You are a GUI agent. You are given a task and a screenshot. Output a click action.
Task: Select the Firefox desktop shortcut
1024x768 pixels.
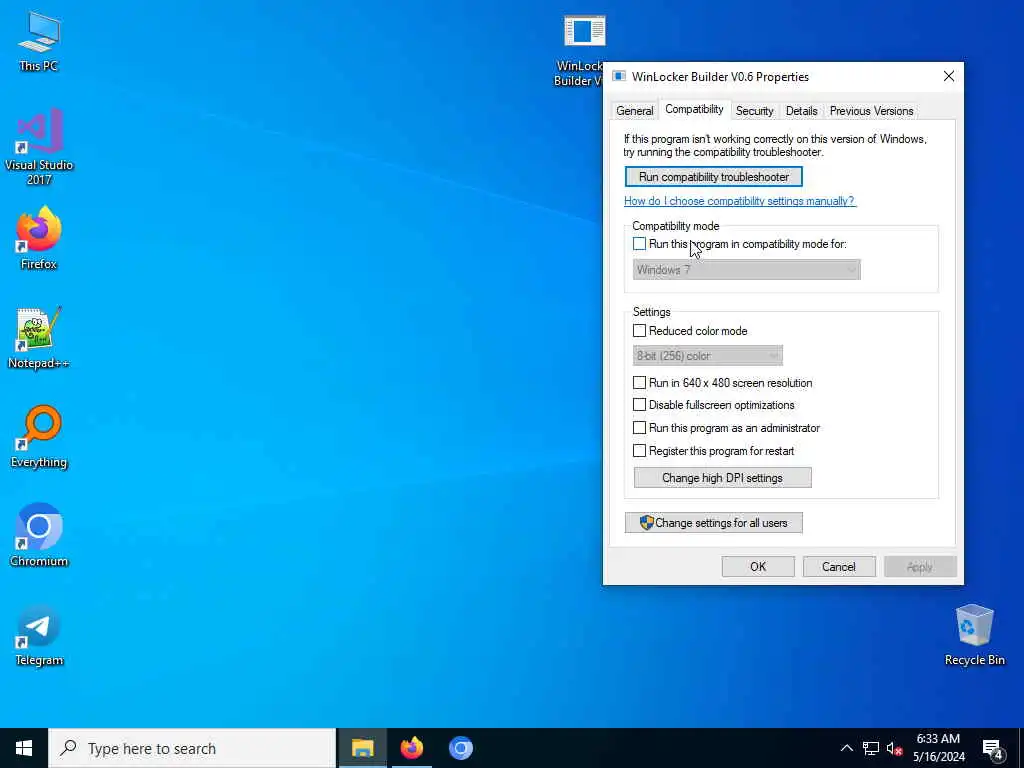39,238
